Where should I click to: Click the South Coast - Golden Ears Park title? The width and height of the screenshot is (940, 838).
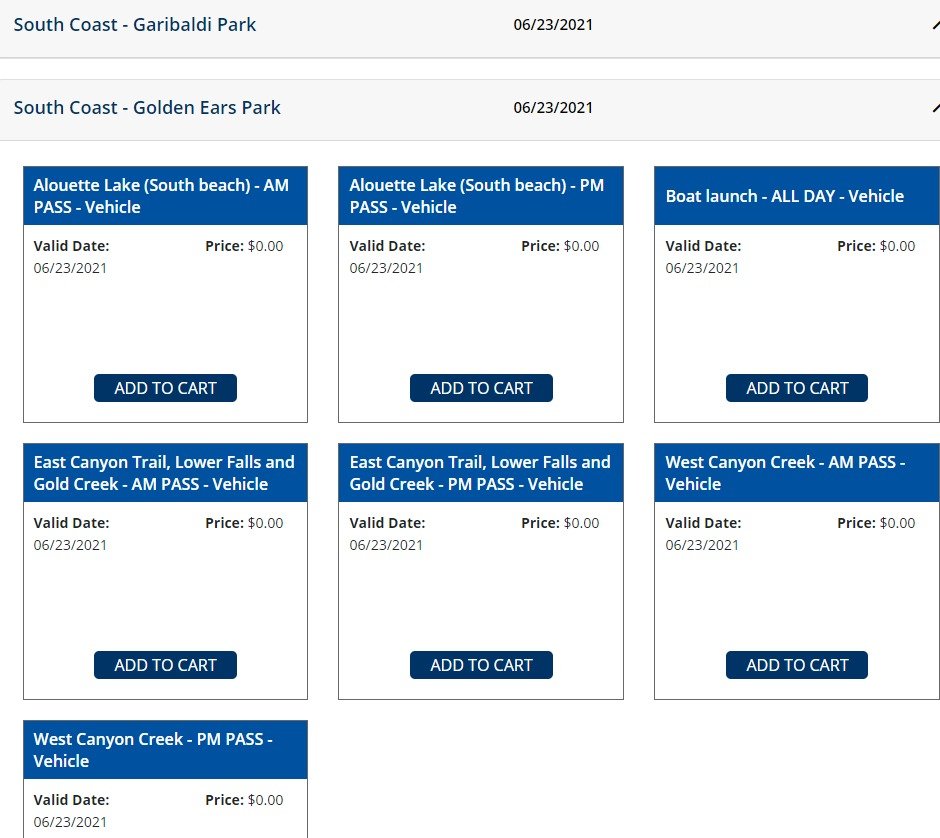pos(147,107)
